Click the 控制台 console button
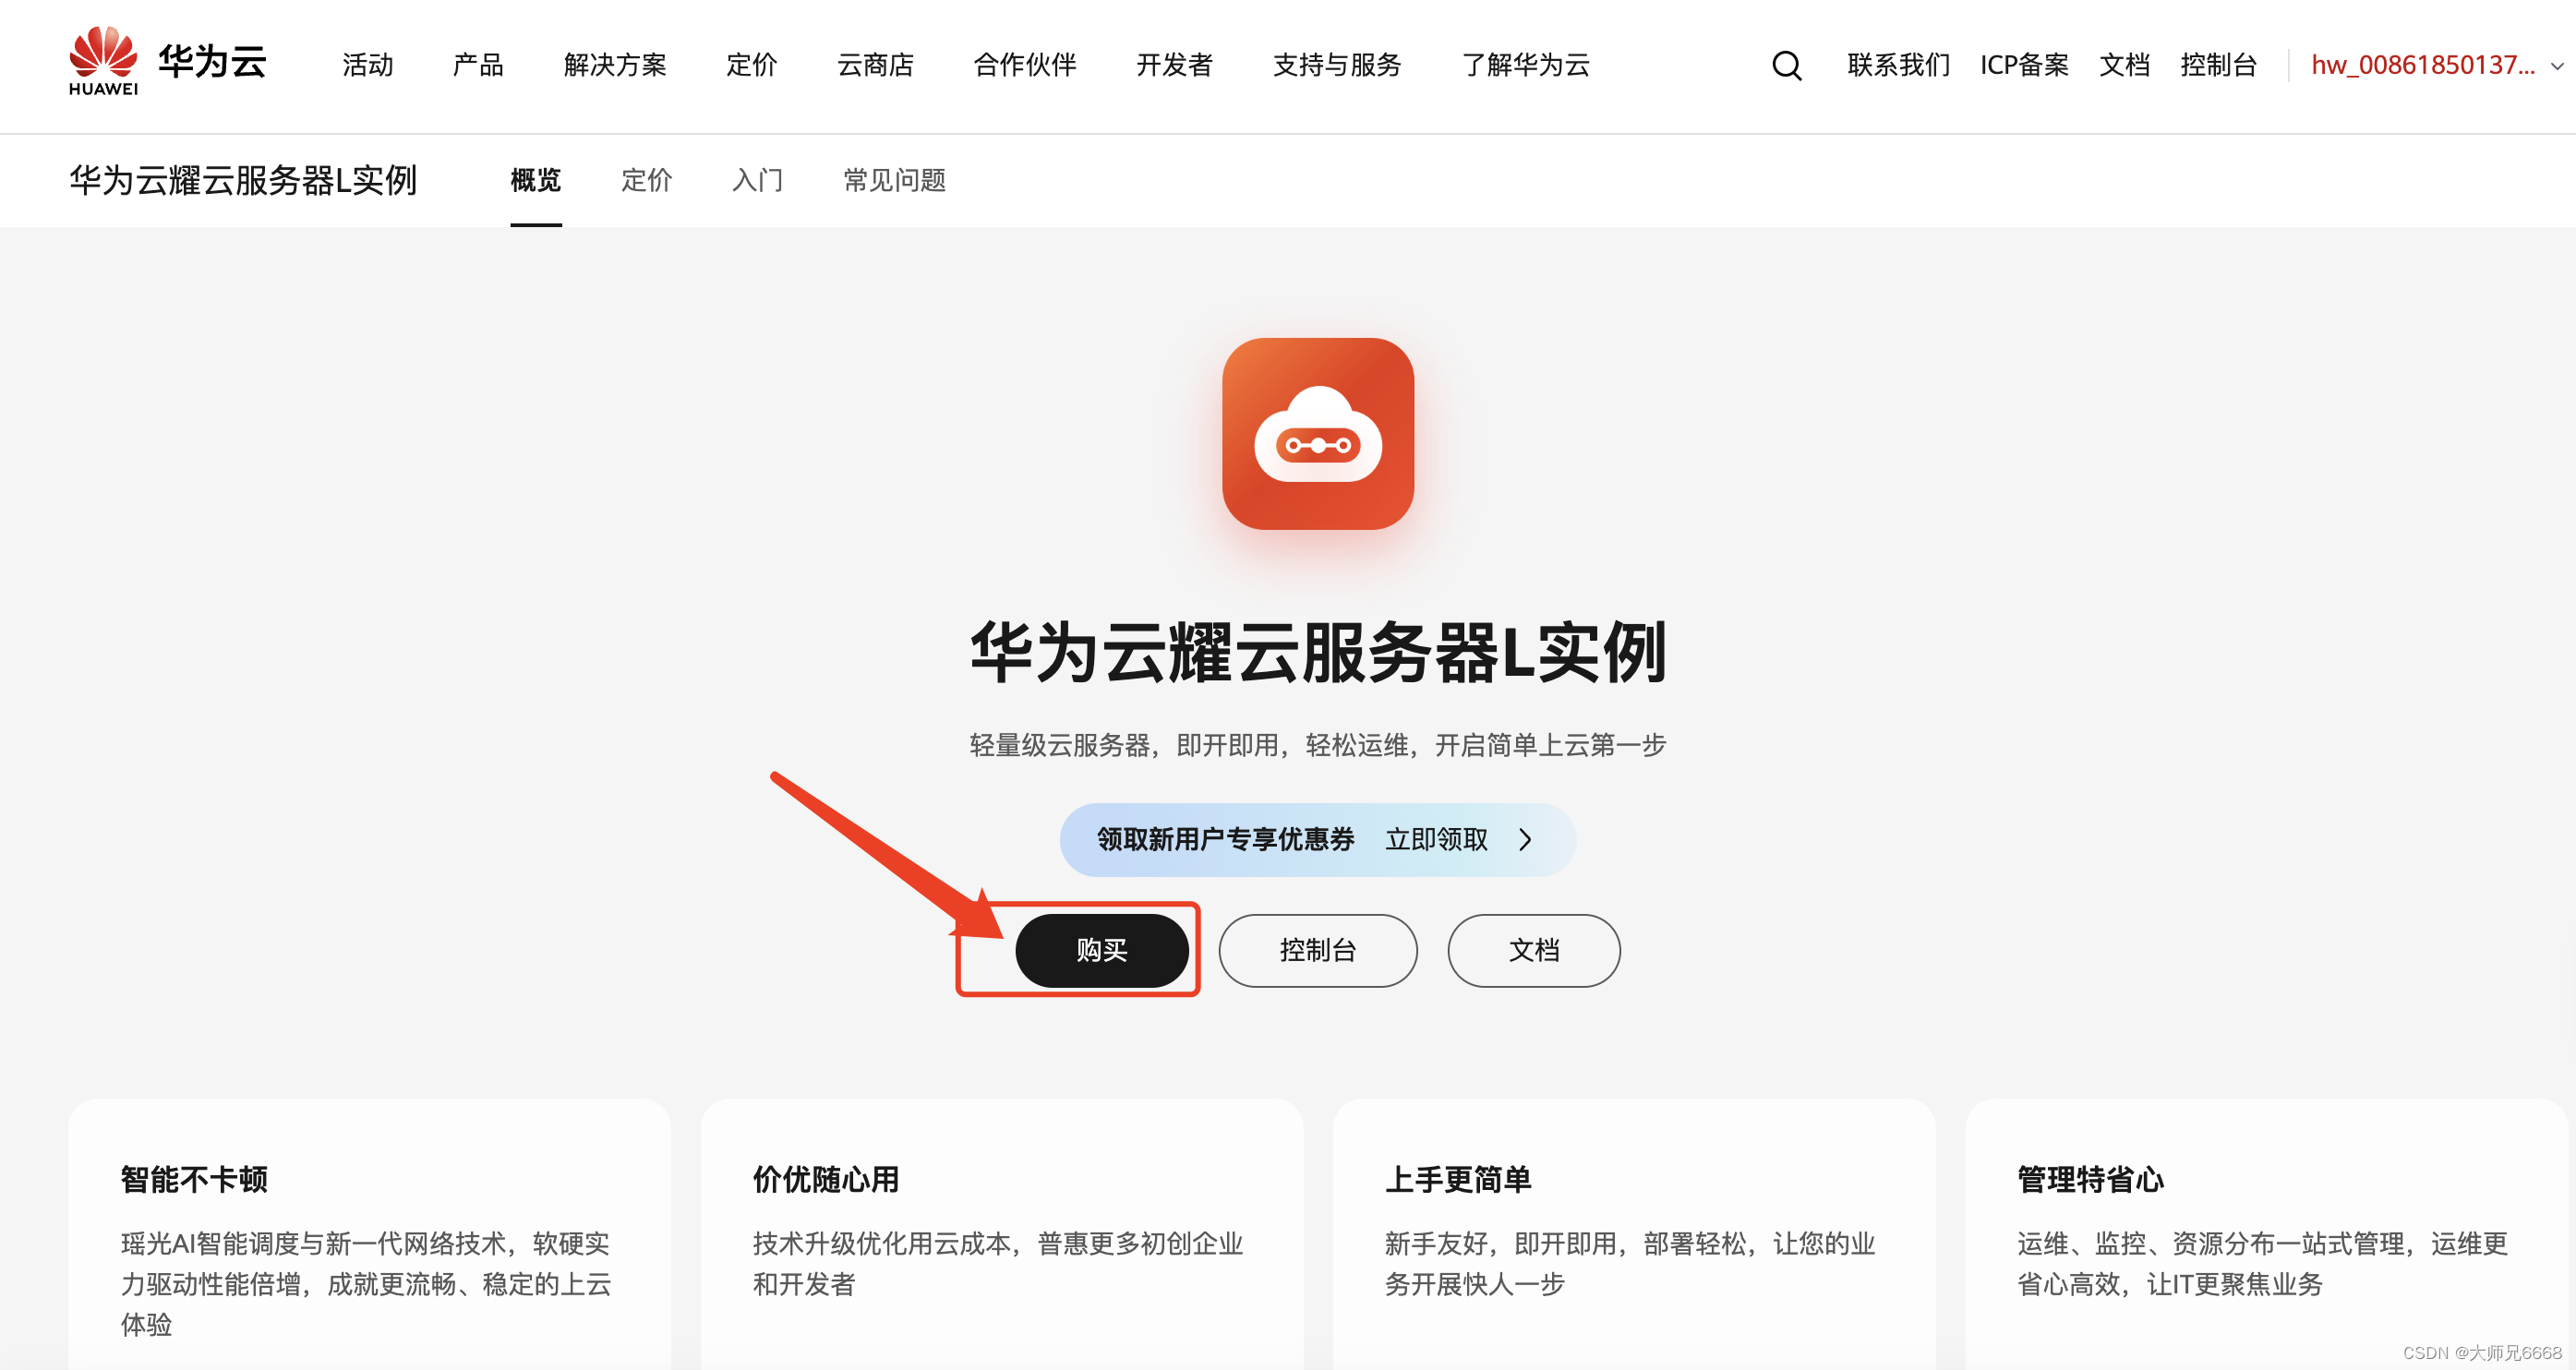This screenshot has height=1370, width=2576. [1320, 951]
